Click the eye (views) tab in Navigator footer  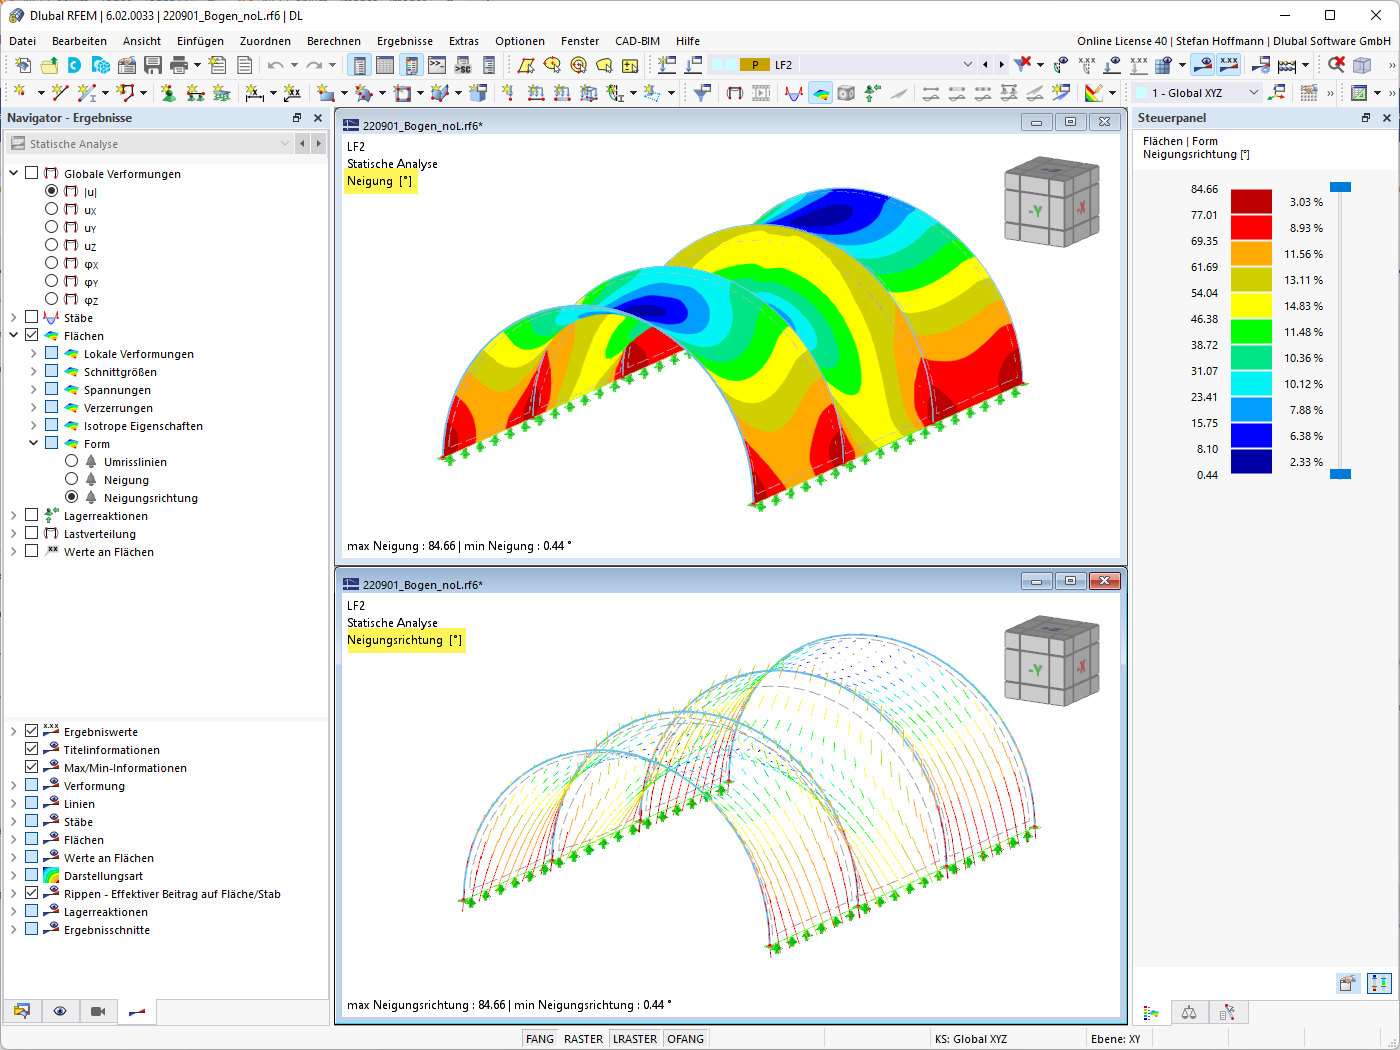60,1011
